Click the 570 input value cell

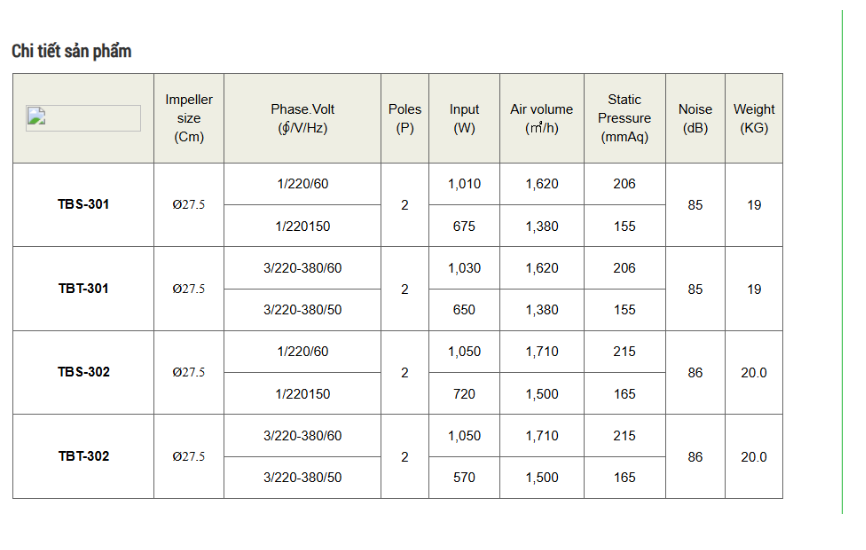pos(464,478)
